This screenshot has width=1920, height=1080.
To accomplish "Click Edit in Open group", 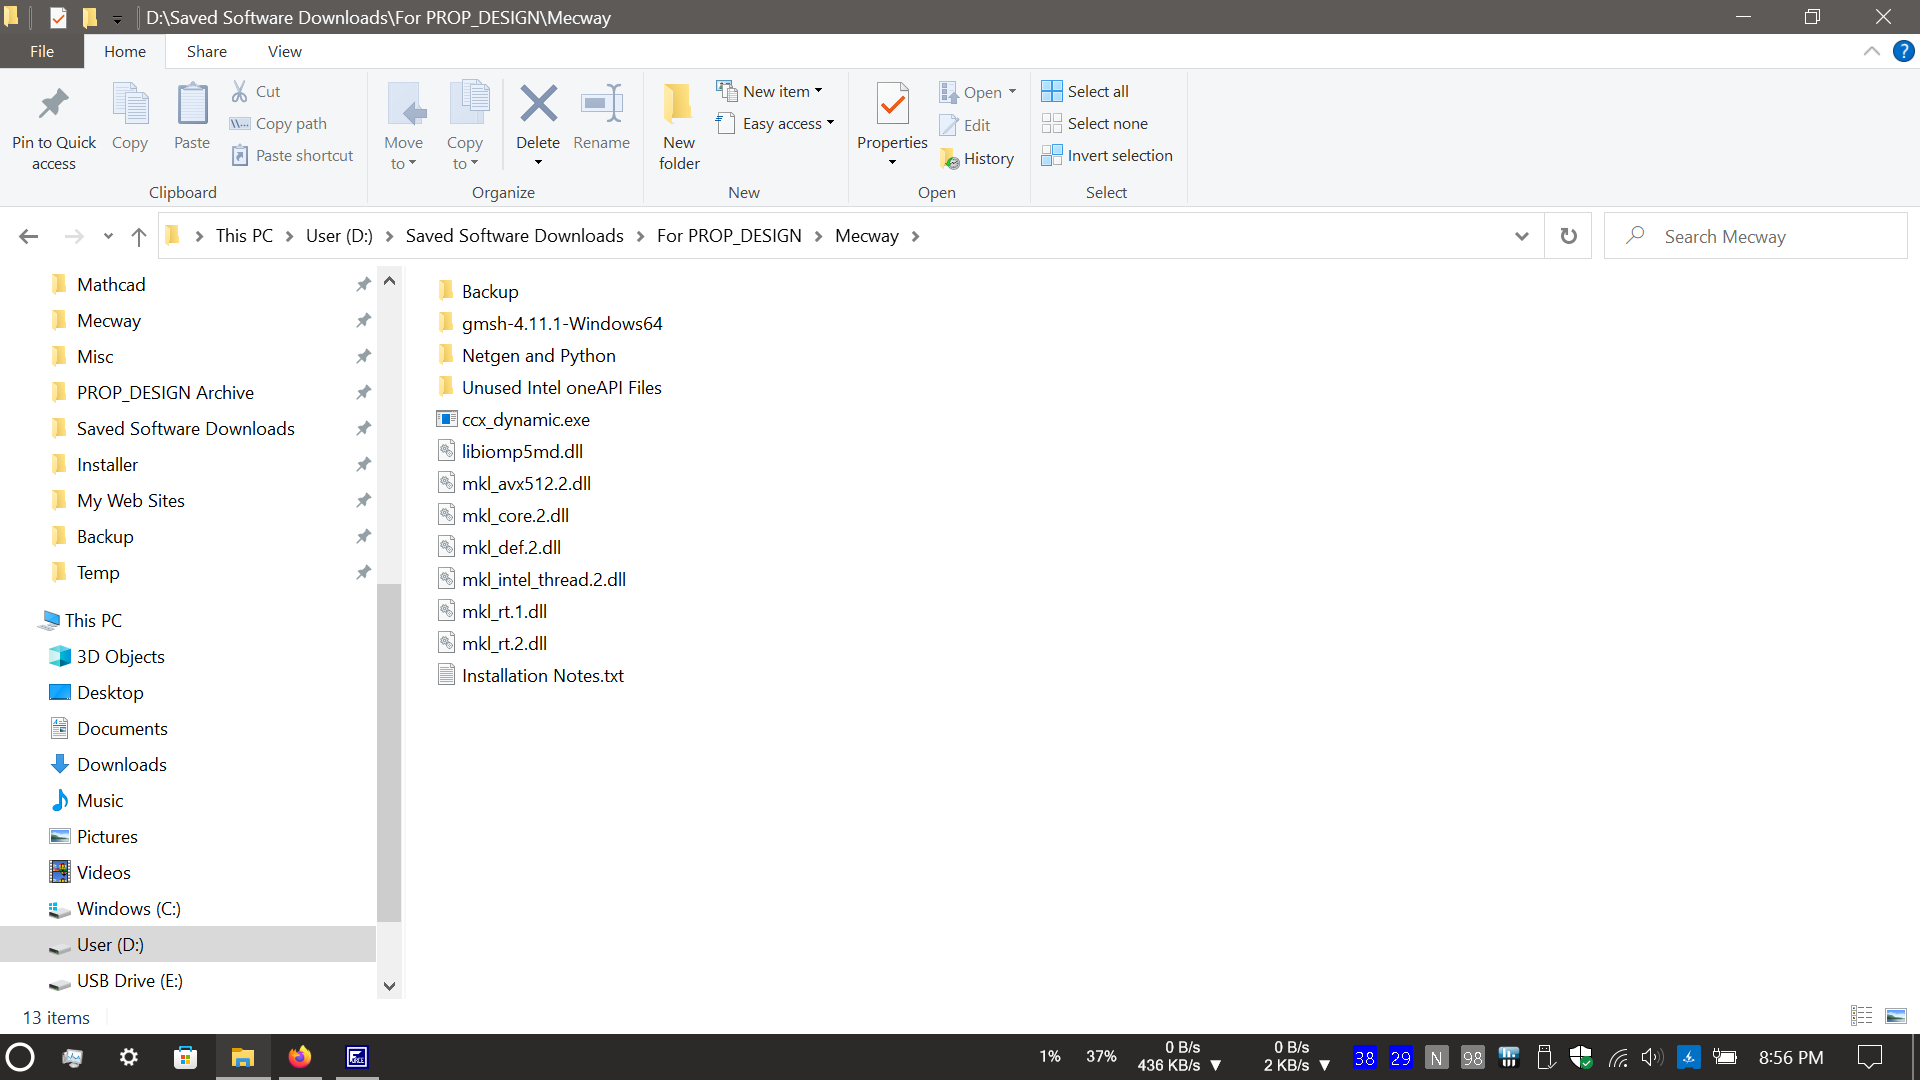I will [965, 125].
